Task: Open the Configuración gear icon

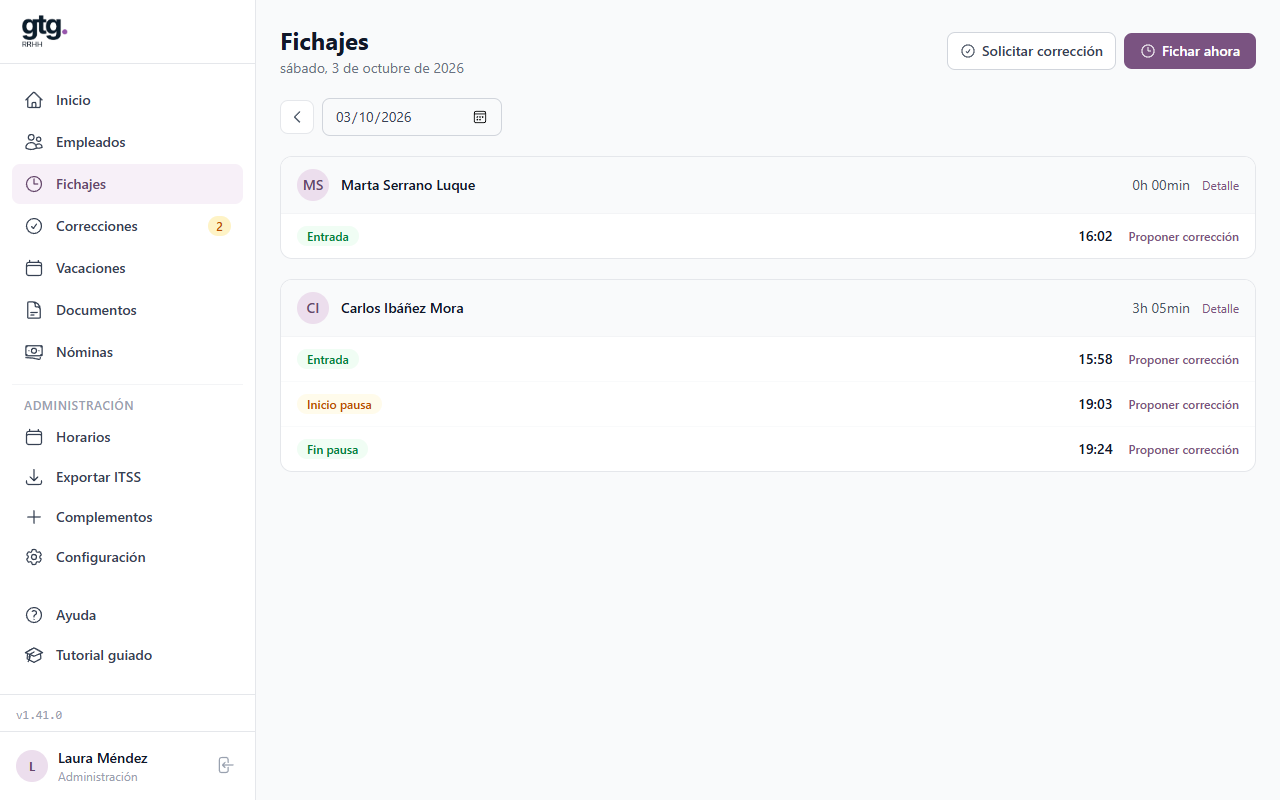Action: [x=34, y=557]
